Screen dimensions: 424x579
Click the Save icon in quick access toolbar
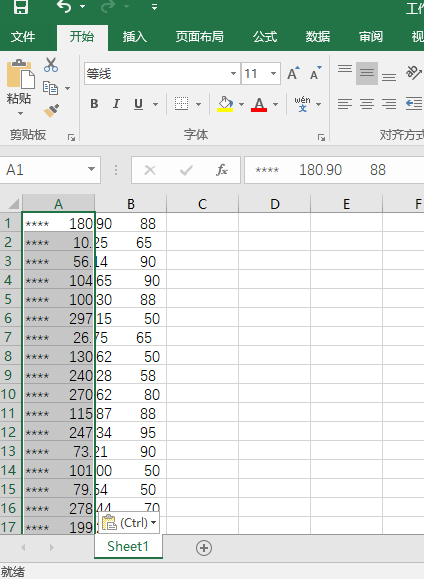tap(21, 7)
